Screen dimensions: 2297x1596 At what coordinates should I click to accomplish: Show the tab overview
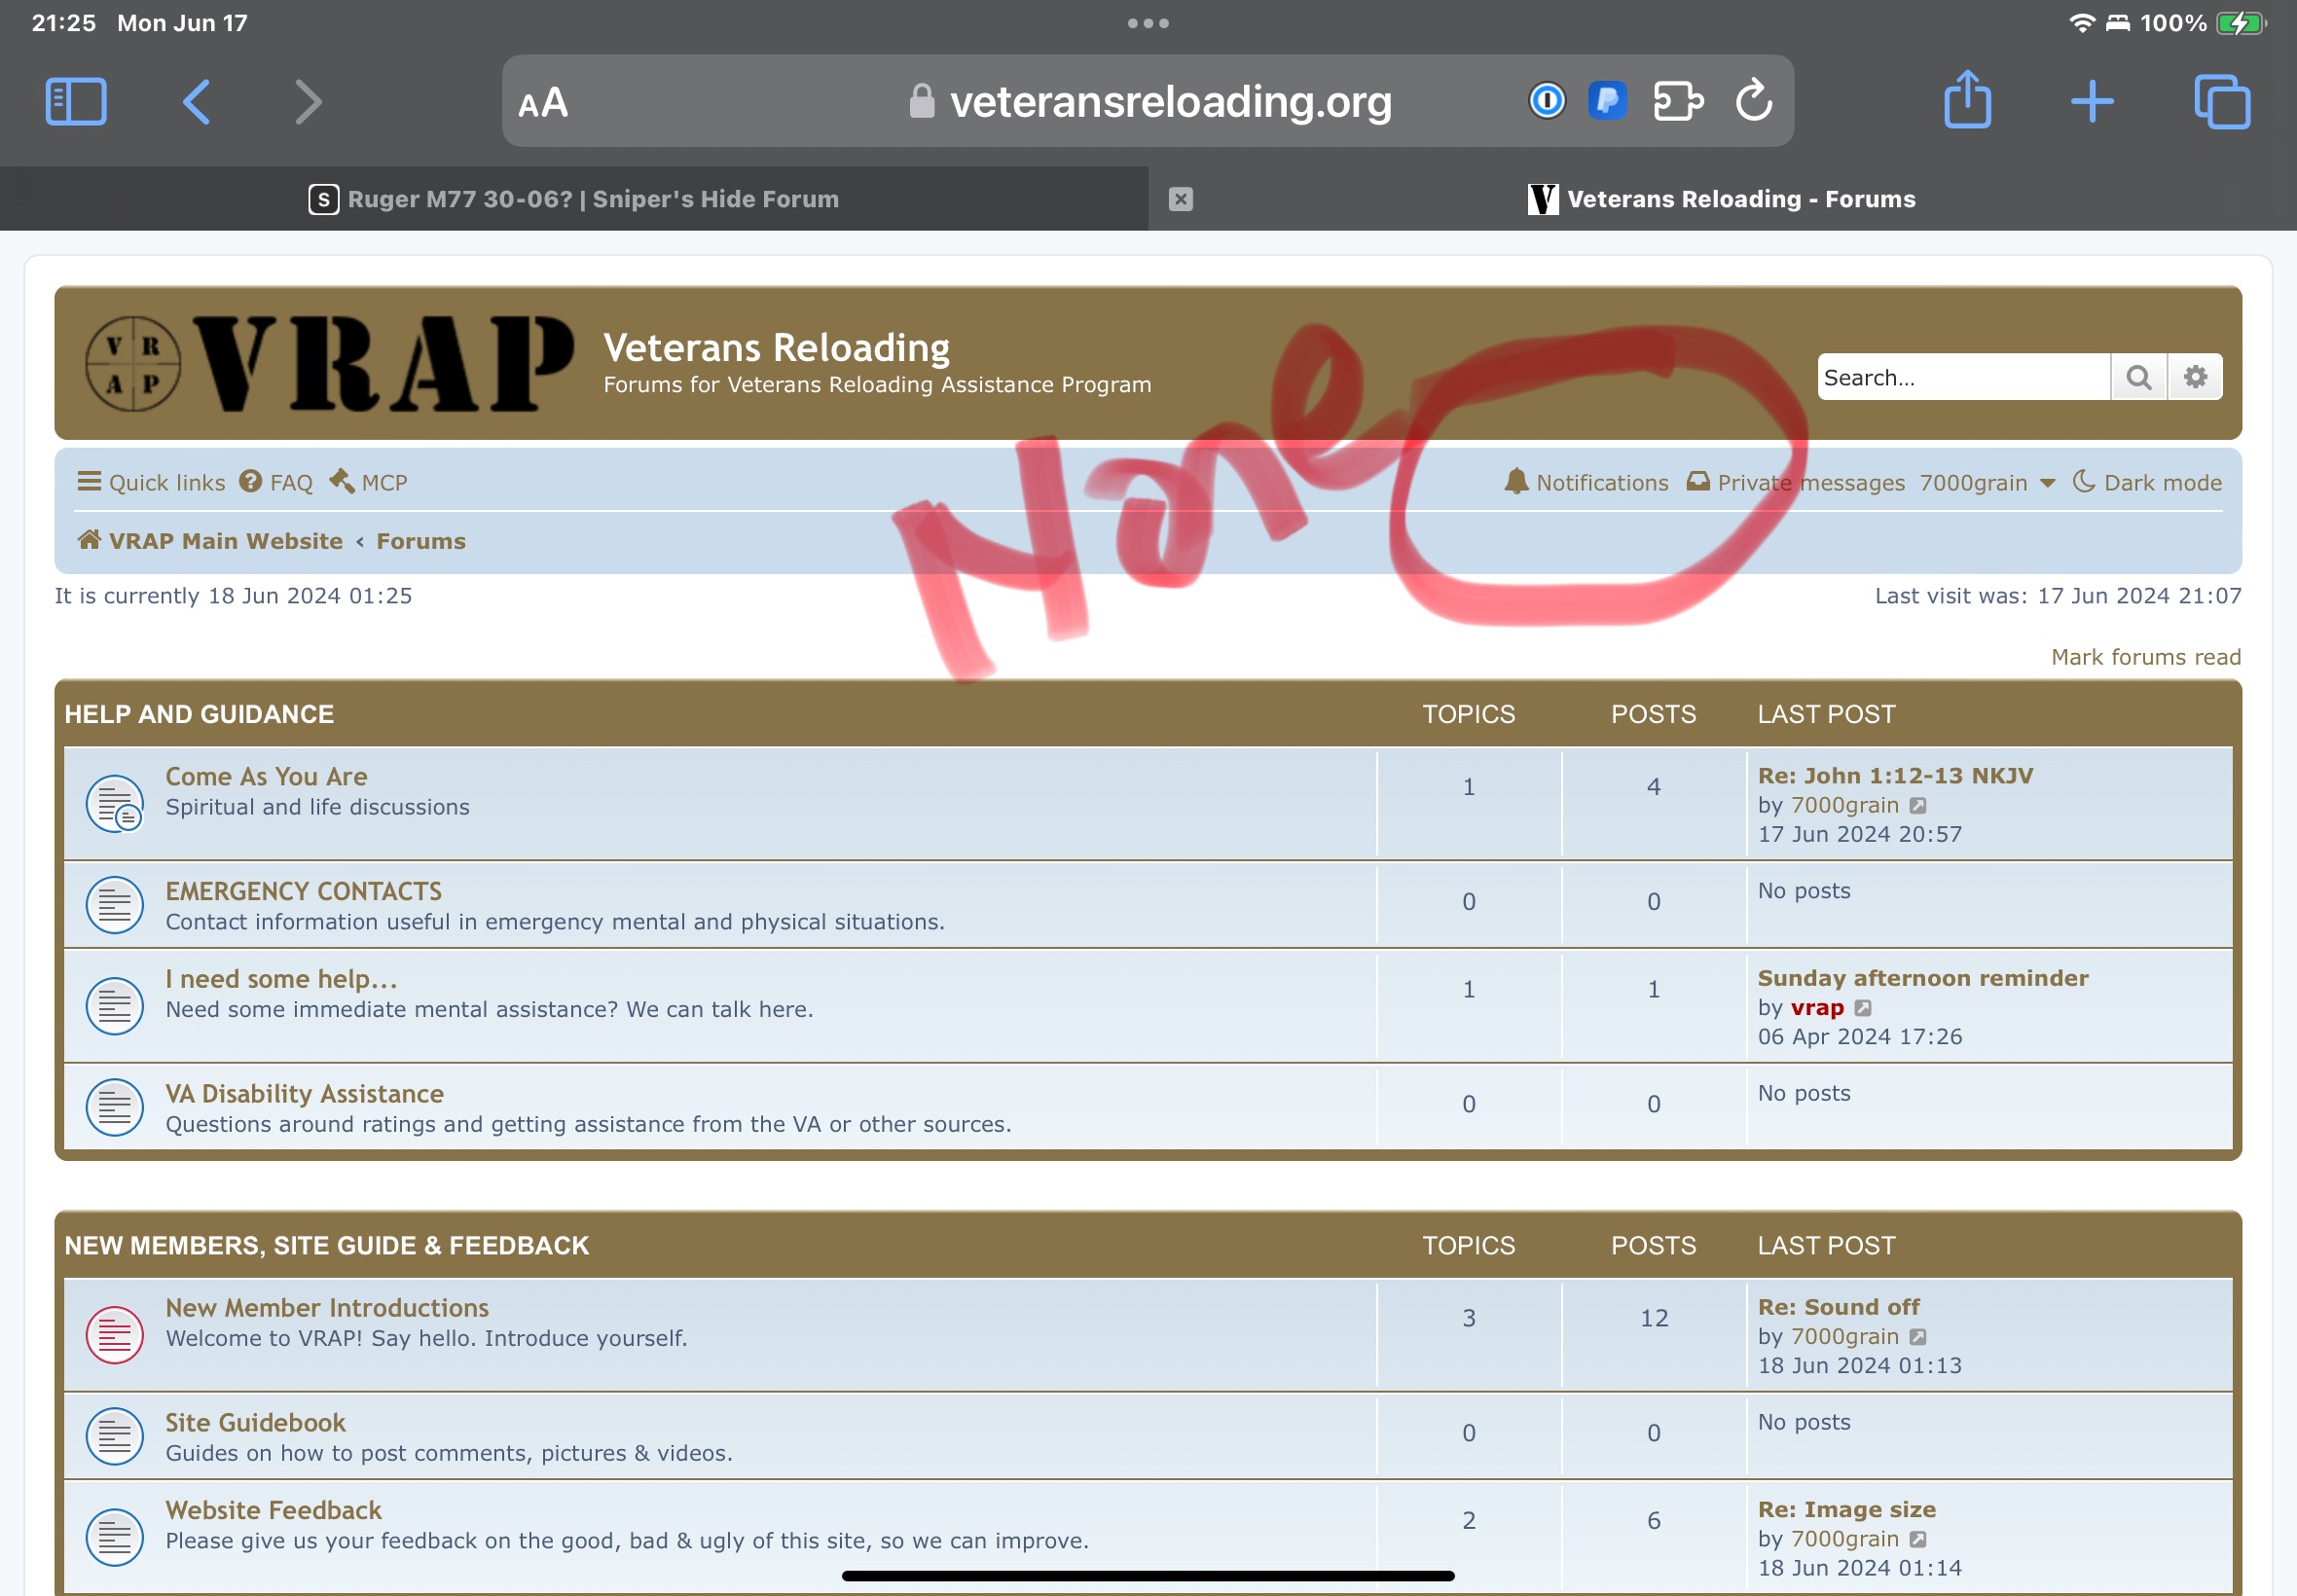click(2222, 102)
